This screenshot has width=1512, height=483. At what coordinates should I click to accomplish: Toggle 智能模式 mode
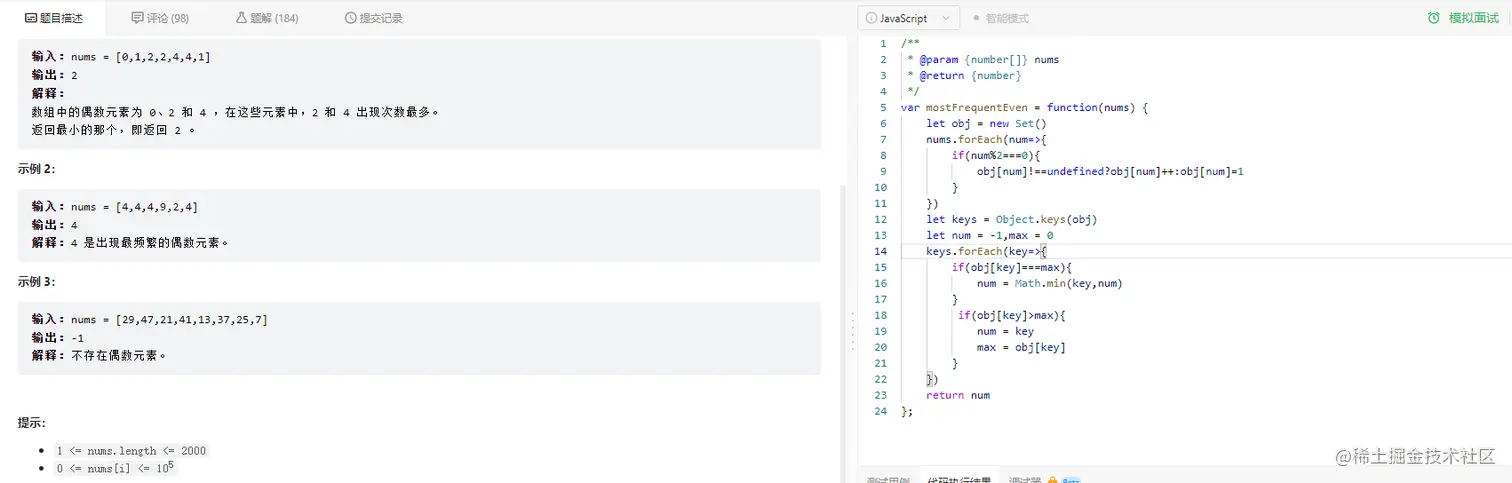1001,18
